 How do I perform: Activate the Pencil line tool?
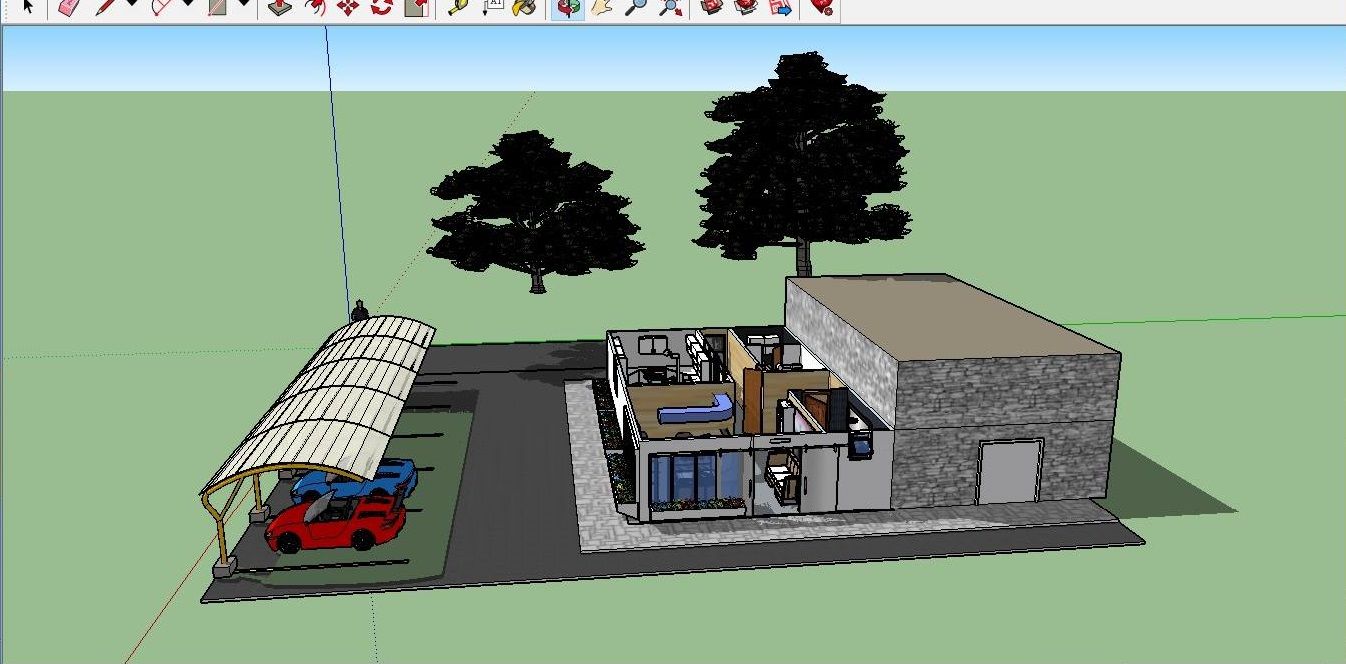[105, 7]
